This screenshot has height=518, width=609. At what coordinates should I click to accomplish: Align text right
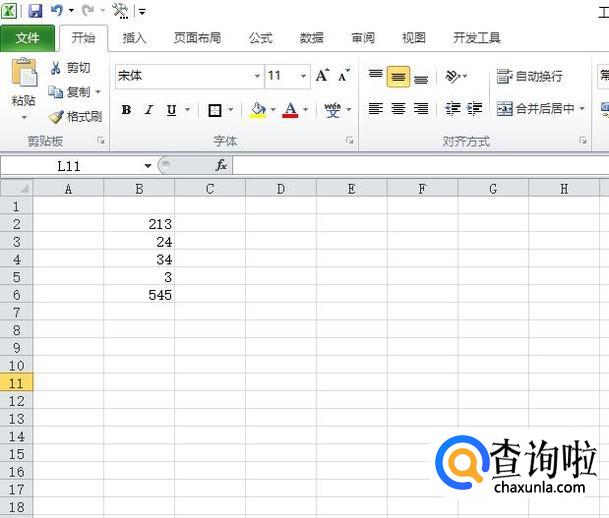point(421,109)
